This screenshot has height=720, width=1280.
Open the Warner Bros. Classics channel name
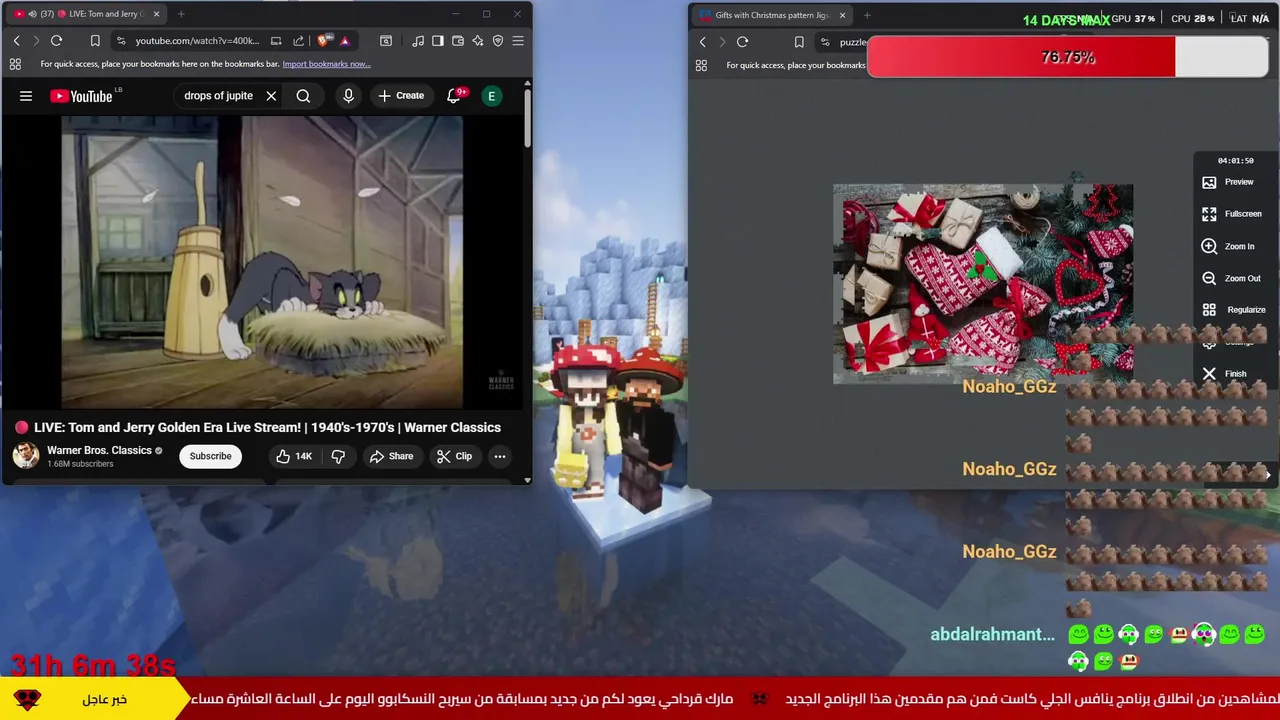(x=99, y=450)
